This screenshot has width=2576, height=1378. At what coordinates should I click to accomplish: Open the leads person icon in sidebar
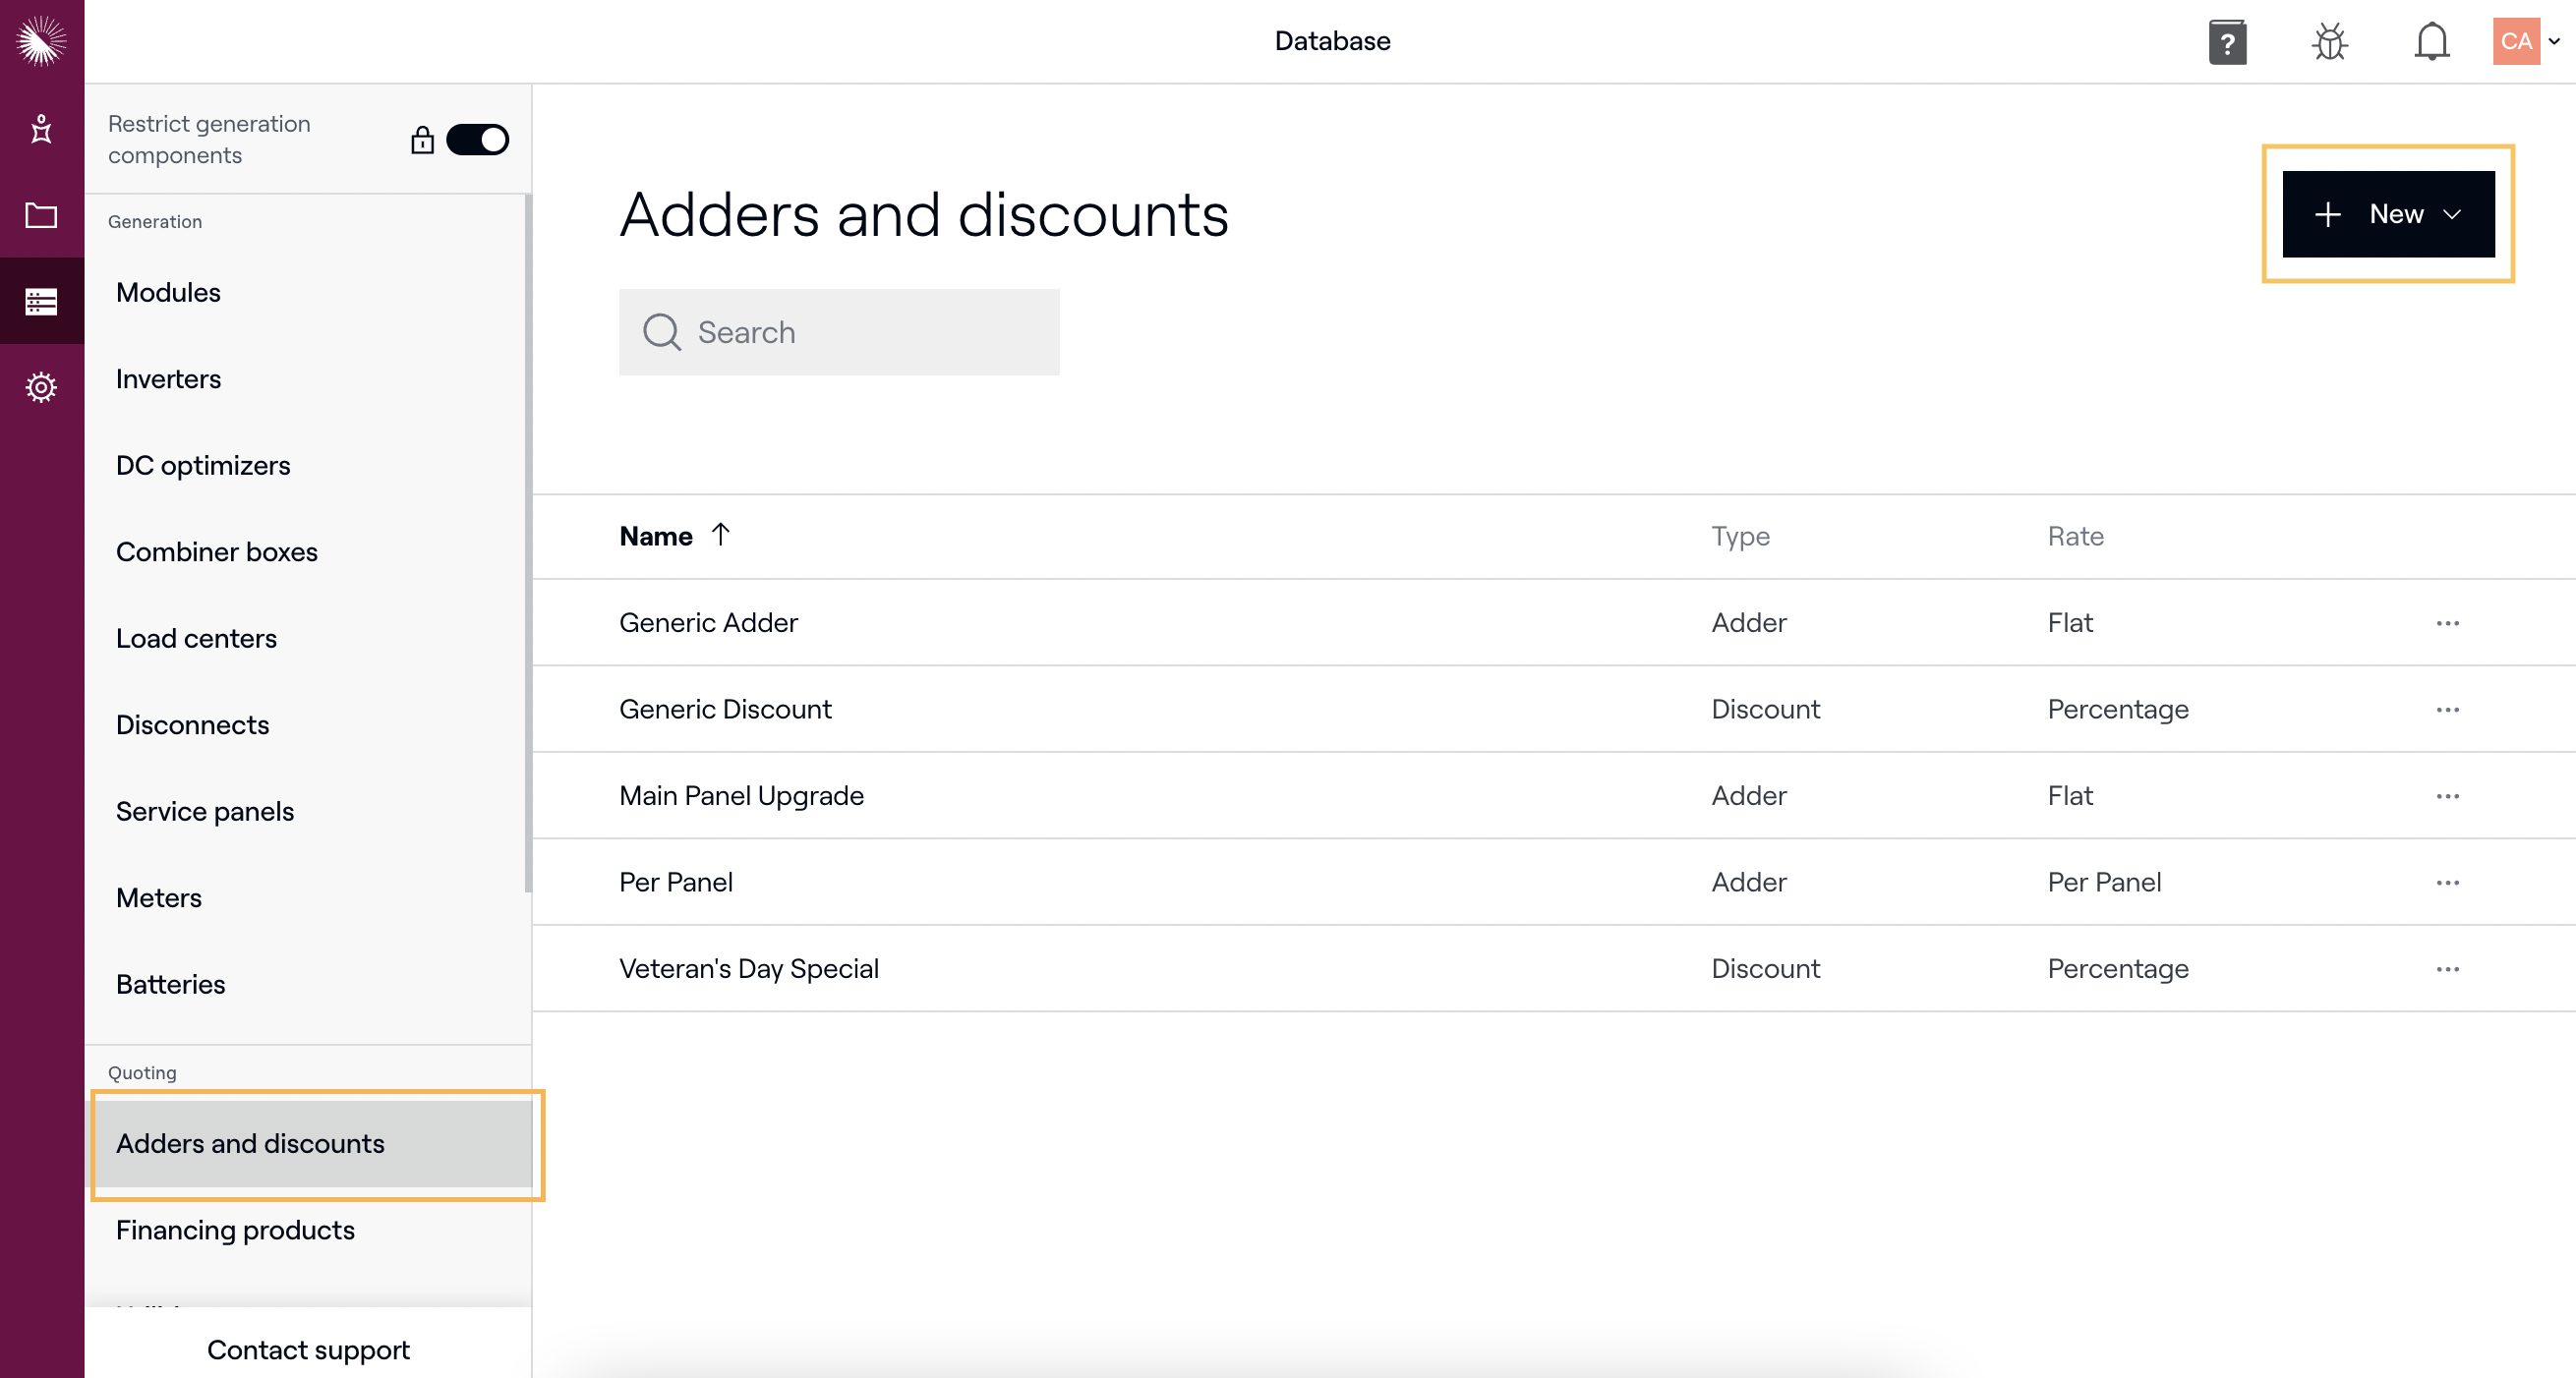point(41,129)
